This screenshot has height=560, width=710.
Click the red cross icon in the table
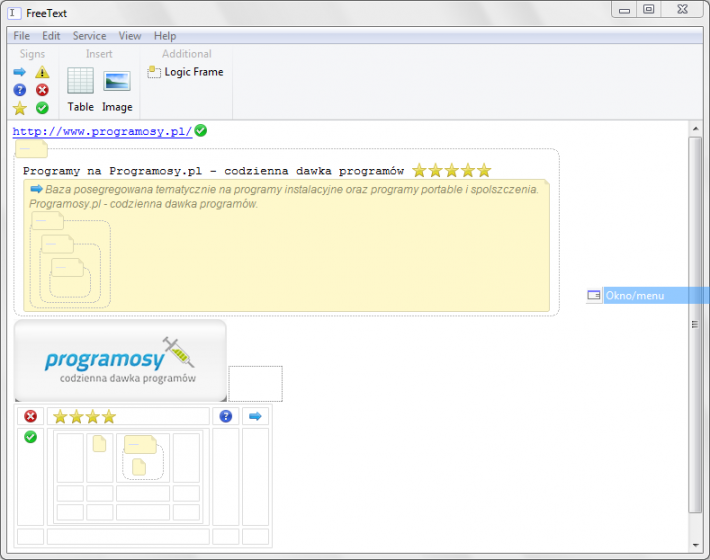click(x=30, y=416)
